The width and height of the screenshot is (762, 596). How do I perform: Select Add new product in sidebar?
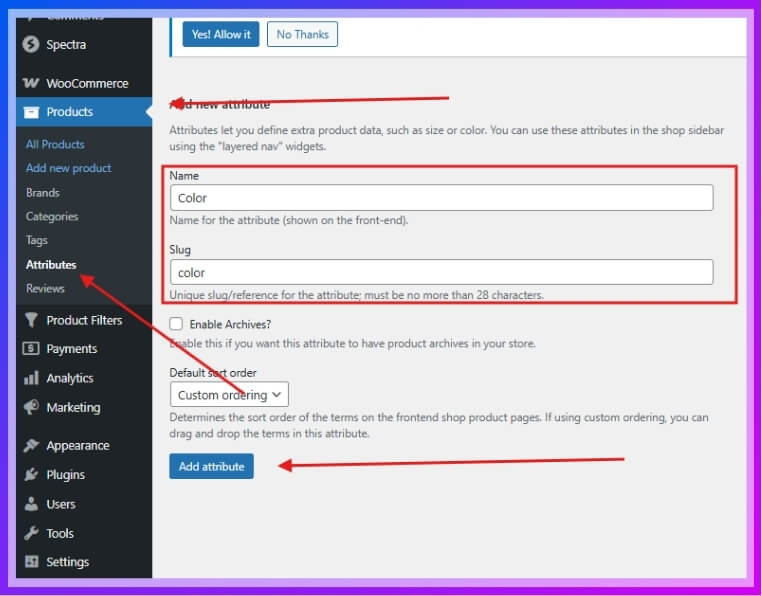(68, 168)
